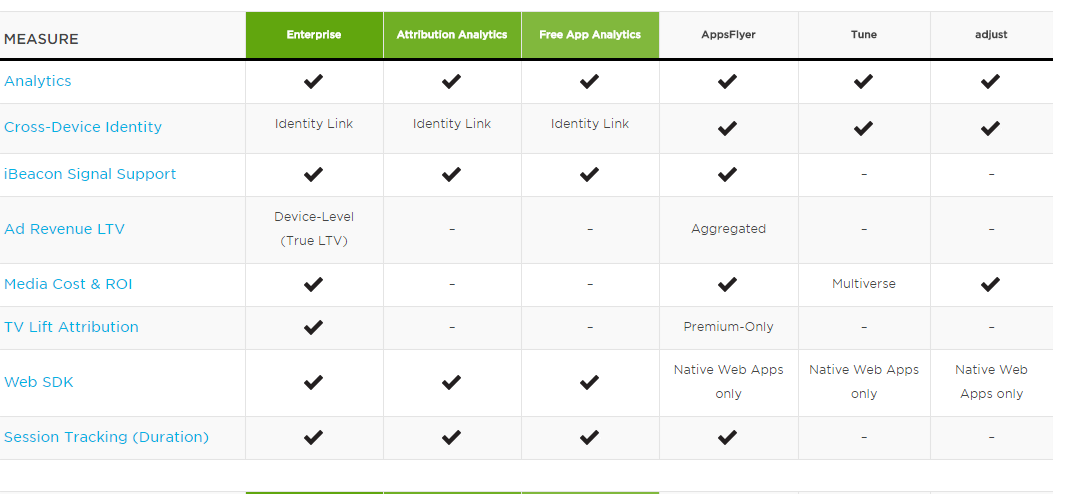
Task: Click the Tune checkmark for Cross-Device Identity
Action: (x=864, y=128)
